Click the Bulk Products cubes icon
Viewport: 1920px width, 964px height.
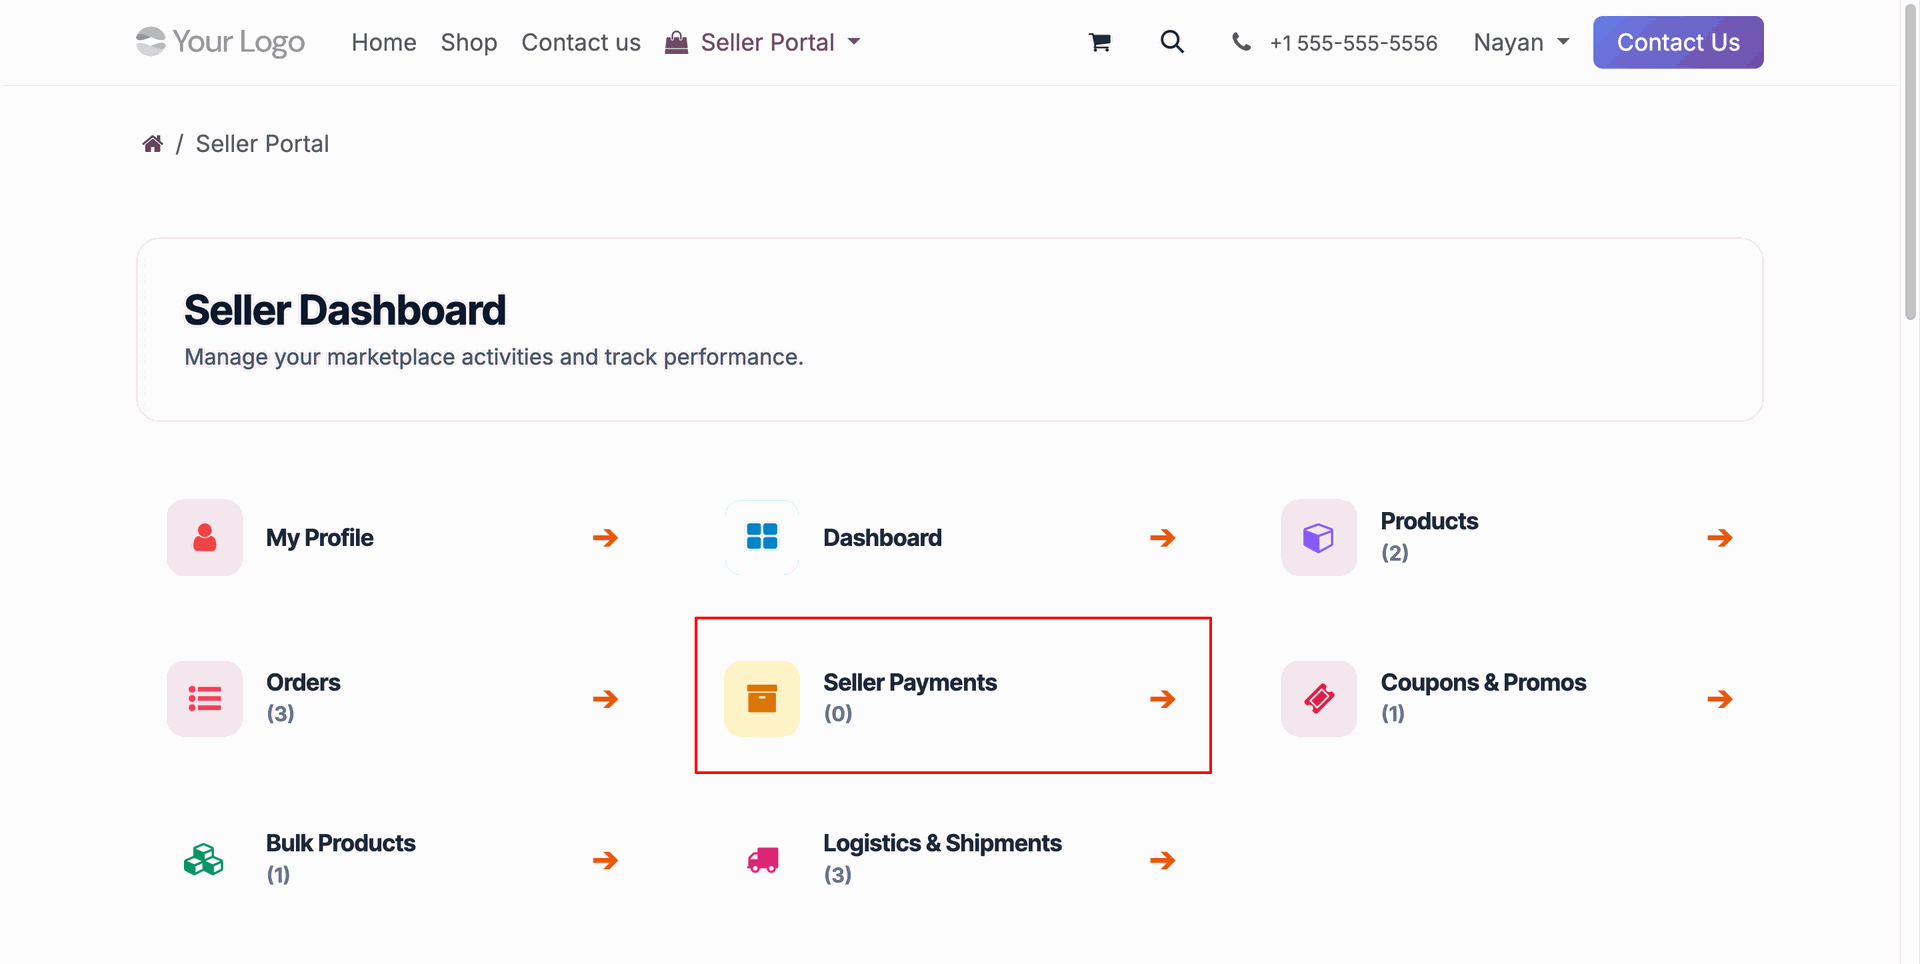coord(204,860)
